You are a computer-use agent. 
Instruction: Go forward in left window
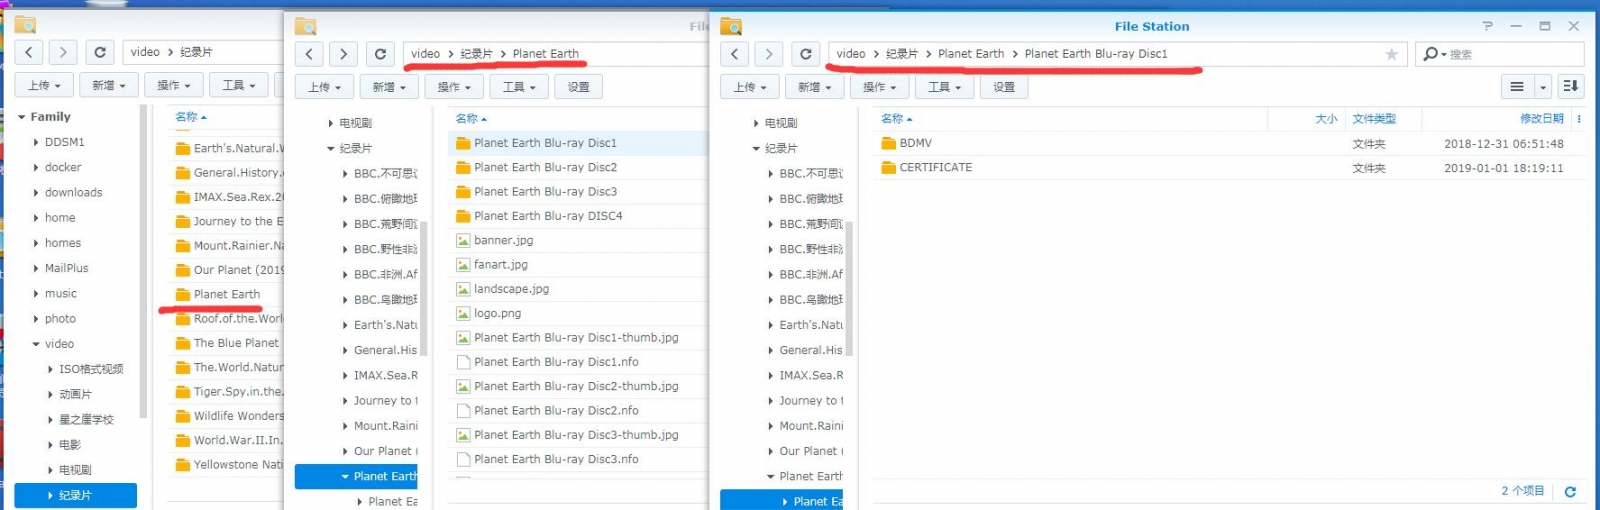tap(63, 52)
